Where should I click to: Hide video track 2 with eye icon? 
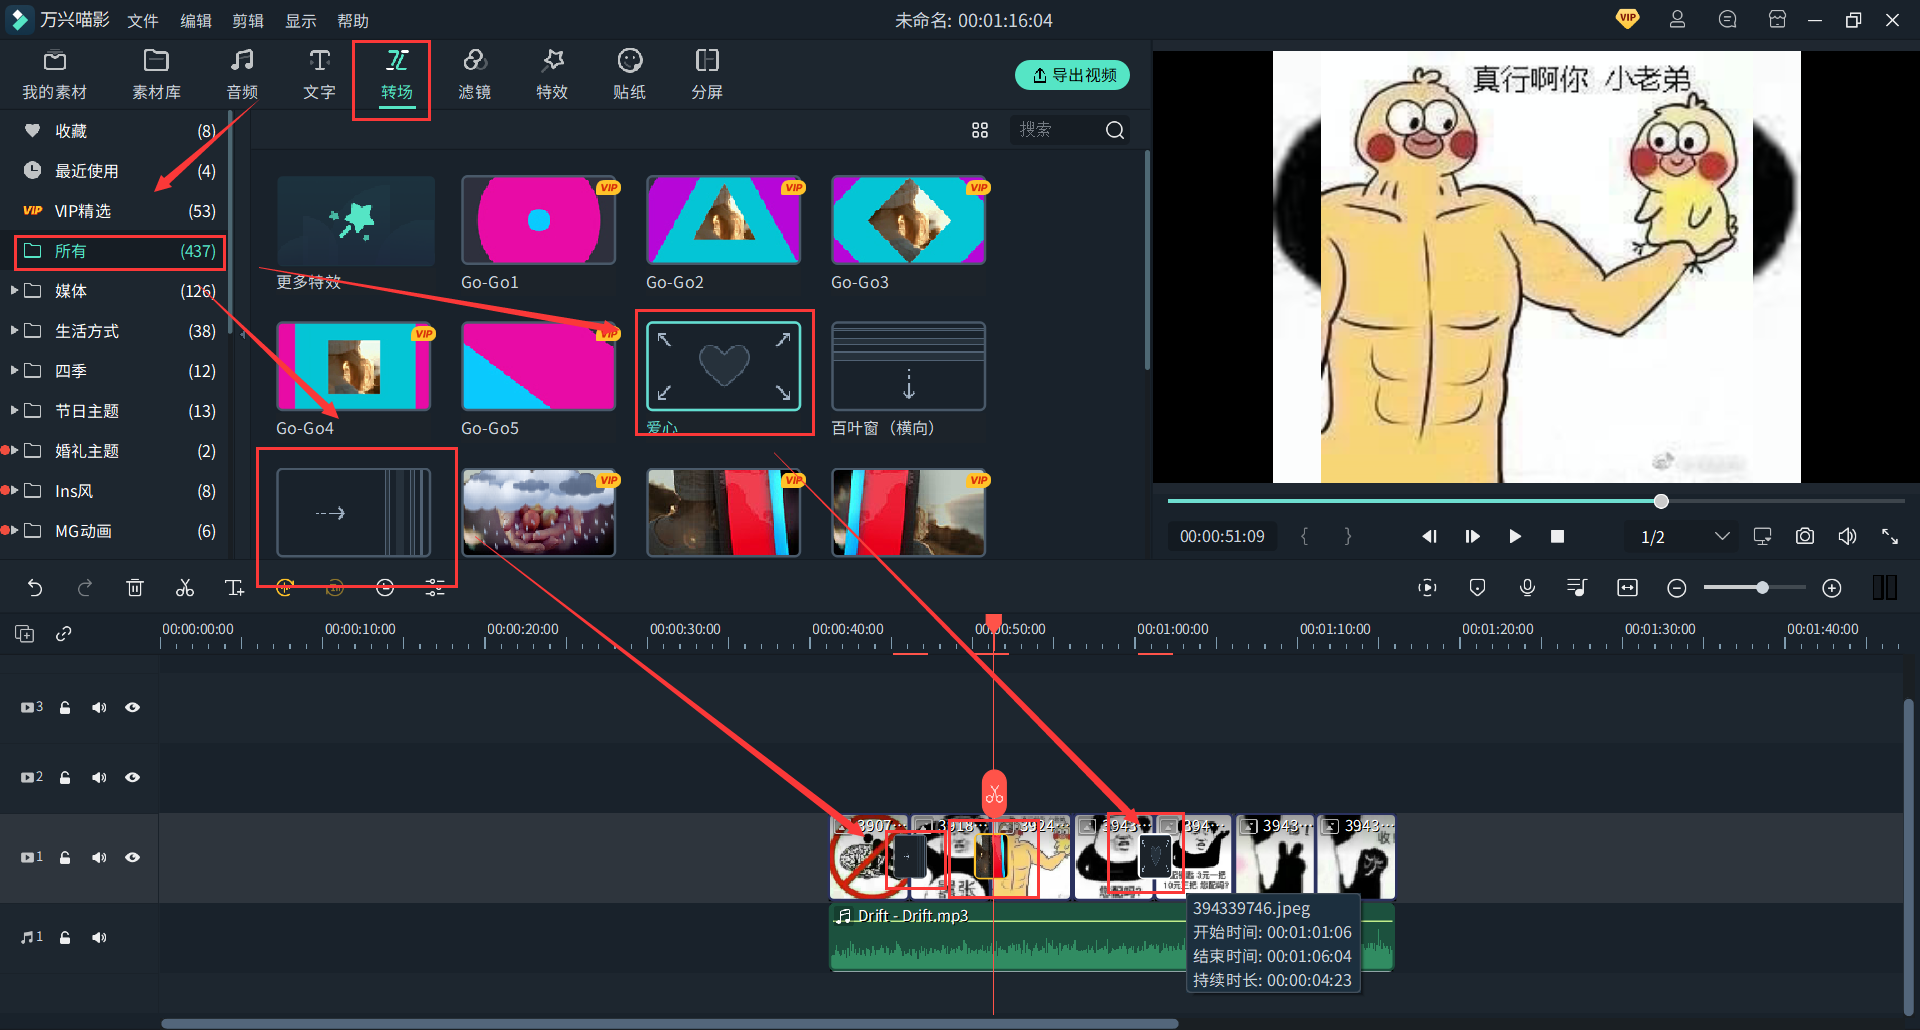point(132,777)
